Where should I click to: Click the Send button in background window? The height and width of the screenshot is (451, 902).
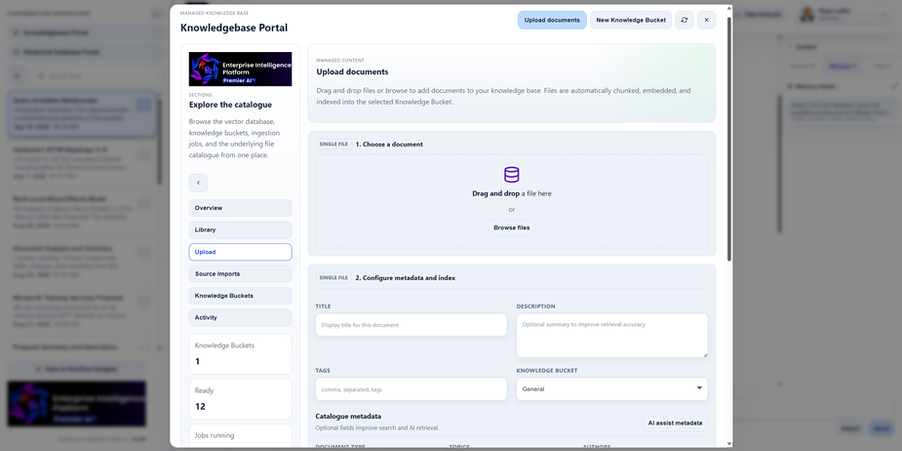pos(881,429)
